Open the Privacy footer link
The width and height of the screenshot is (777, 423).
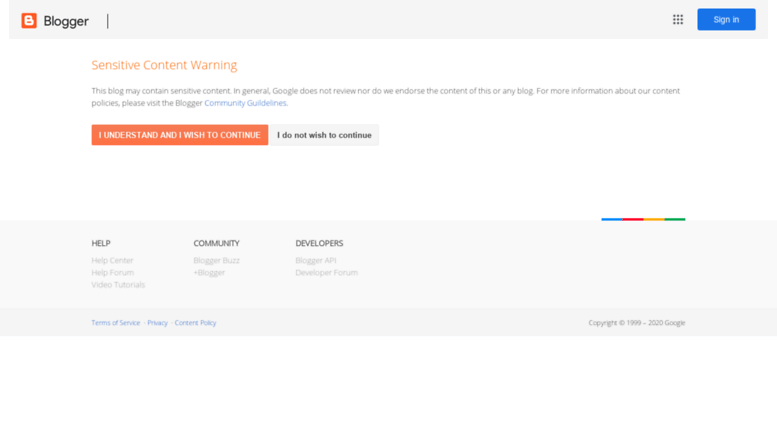(x=158, y=323)
